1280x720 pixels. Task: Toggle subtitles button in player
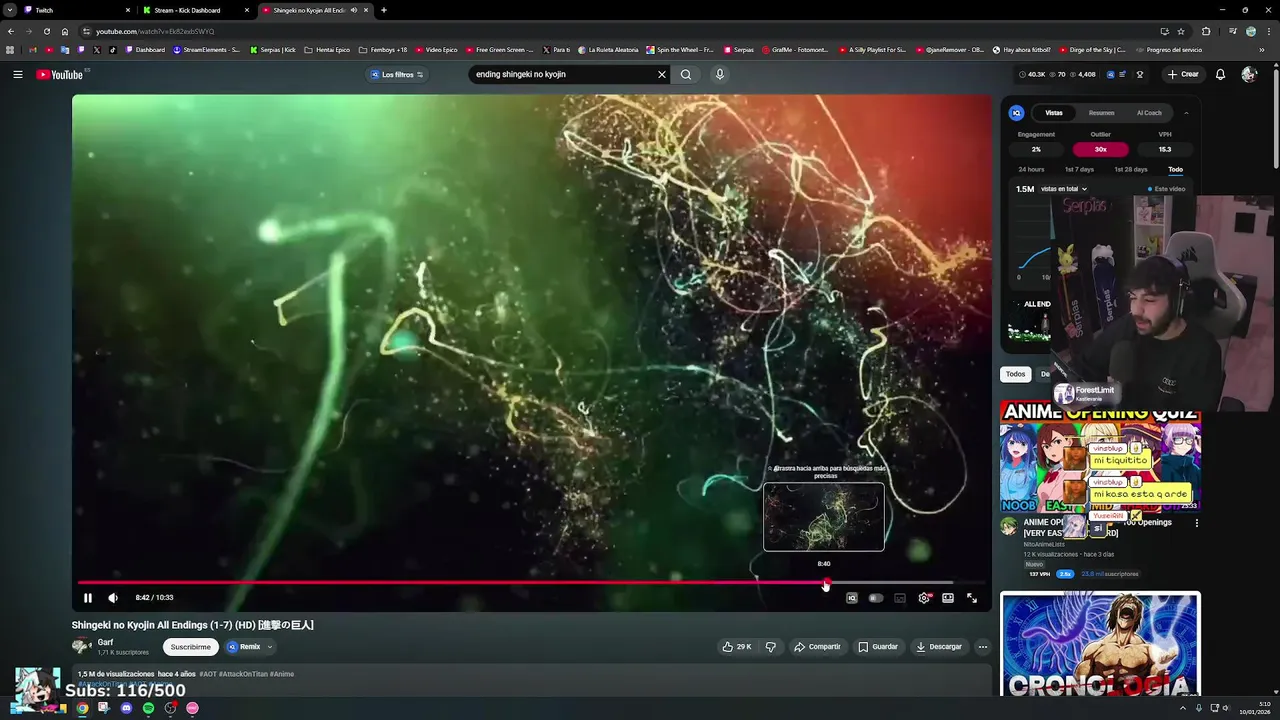(900, 598)
